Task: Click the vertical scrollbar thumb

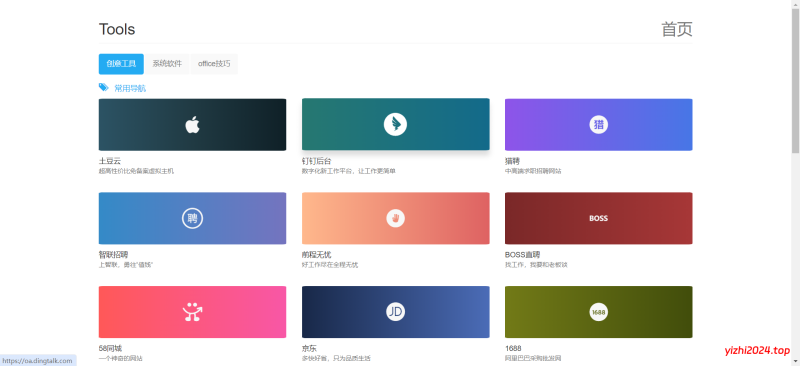Action: (x=795, y=81)
